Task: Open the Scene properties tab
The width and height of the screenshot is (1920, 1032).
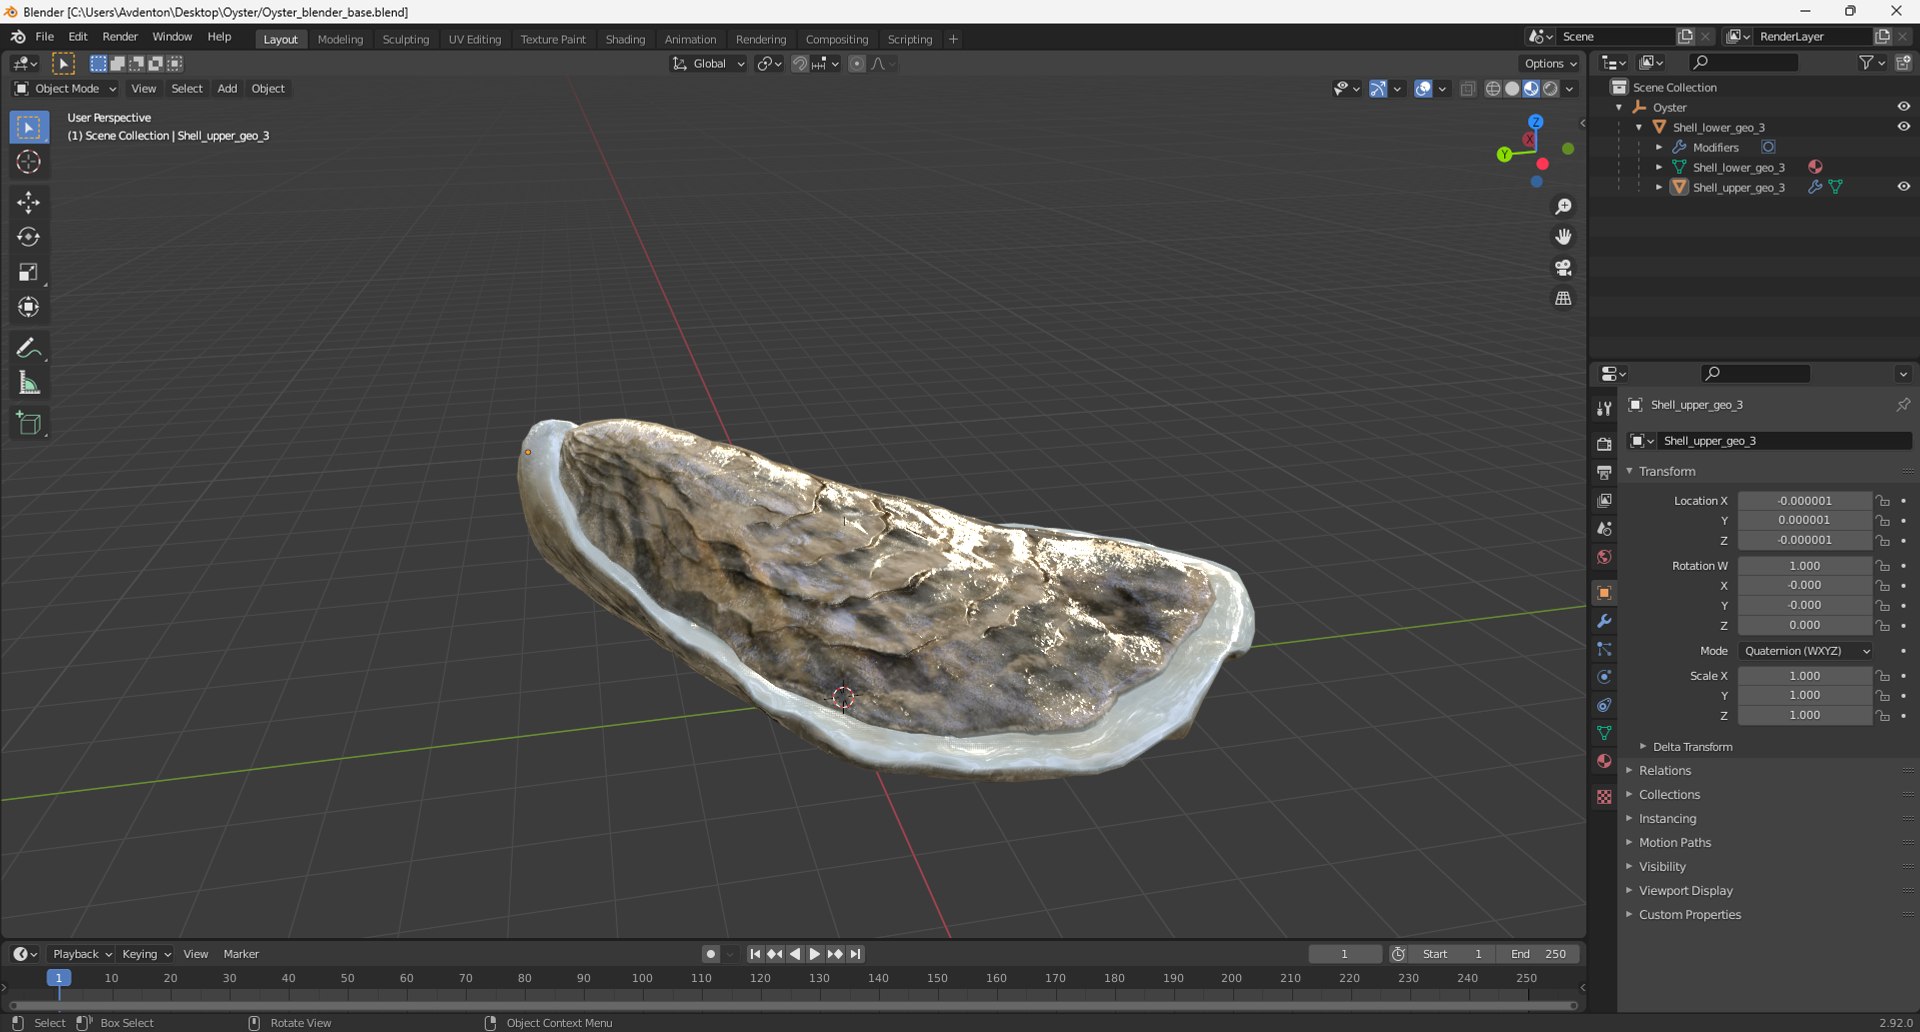Action: point(1604,528)
